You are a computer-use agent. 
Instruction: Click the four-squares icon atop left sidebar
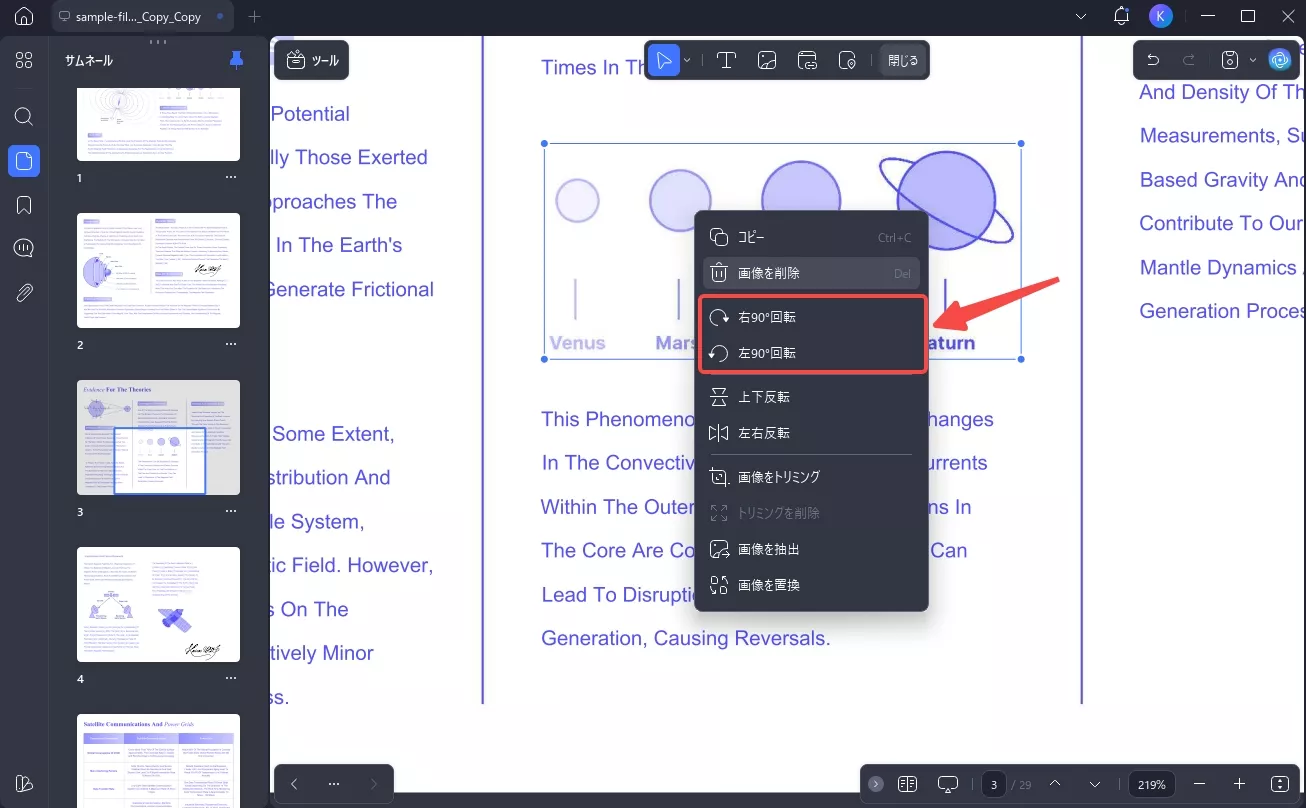(24, 60)
